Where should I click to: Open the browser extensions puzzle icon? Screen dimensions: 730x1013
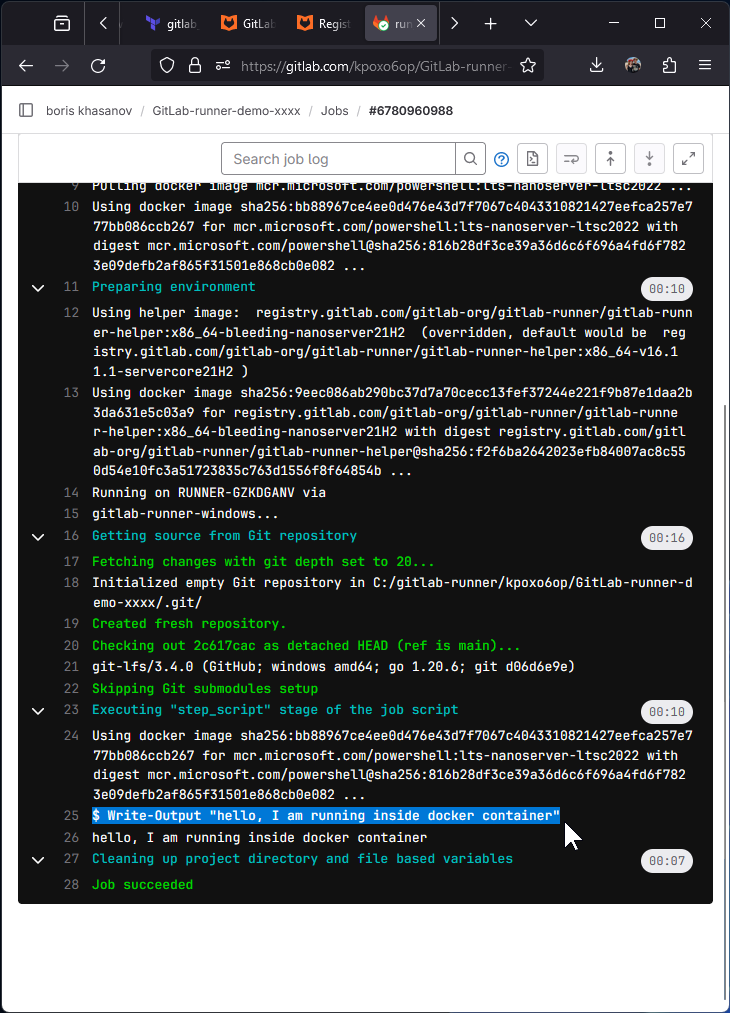(670, 65)
